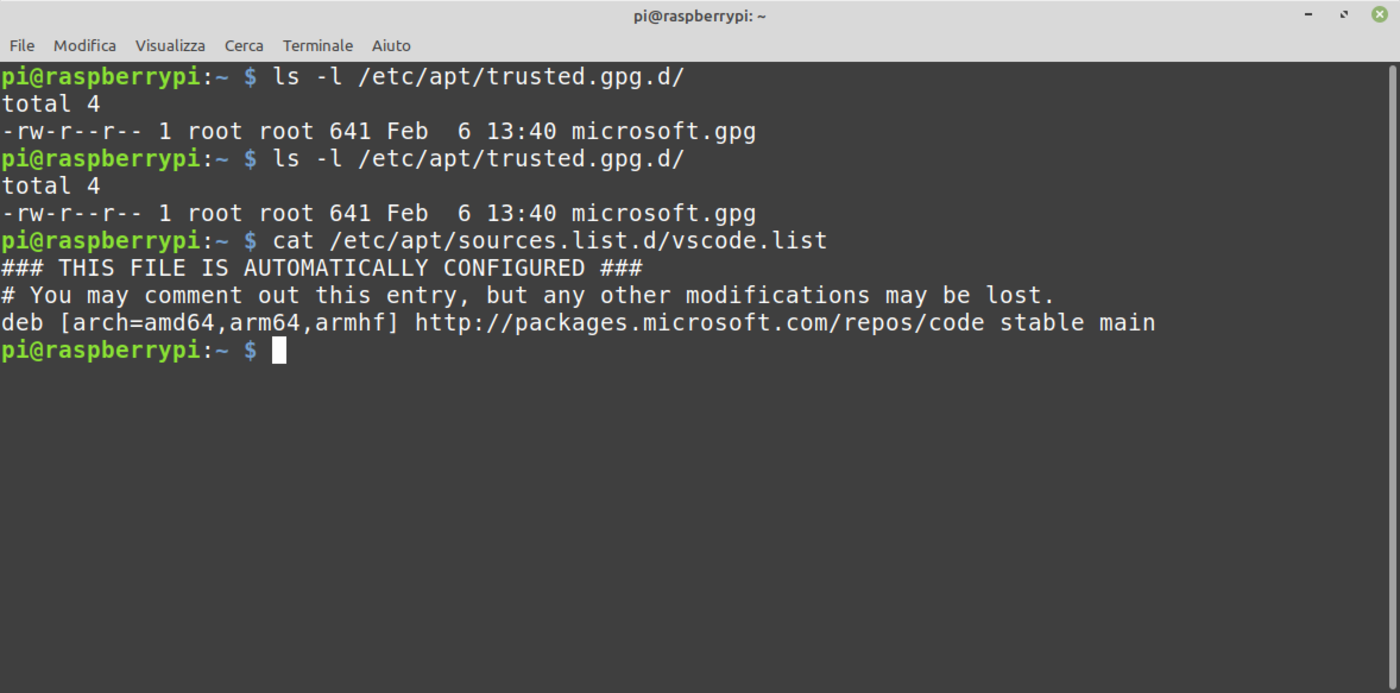Open the Aiuto menu
The width and height of the screenshot is (1400, 693).
coord(391,45)
